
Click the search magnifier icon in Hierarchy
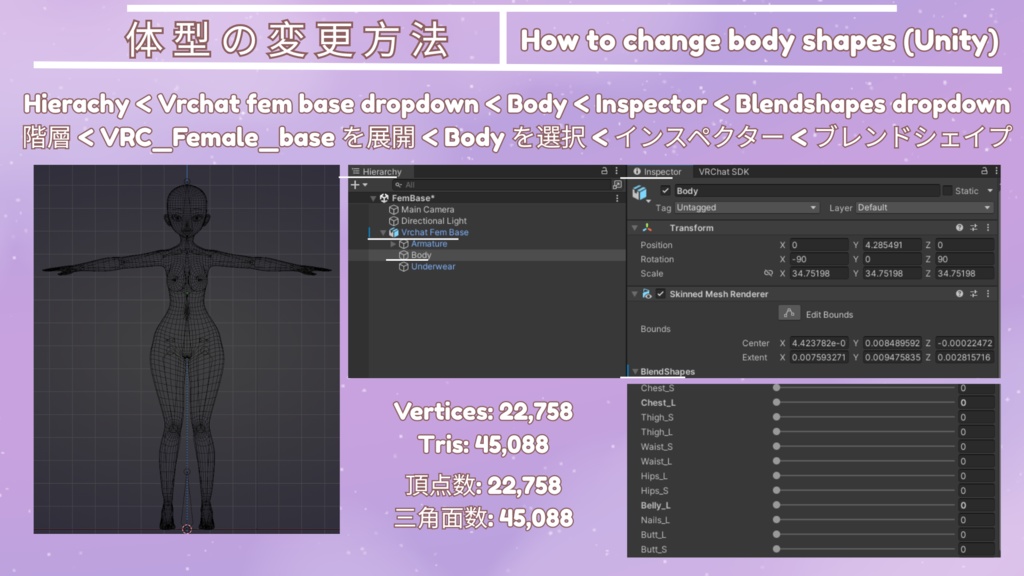(398, 185)
